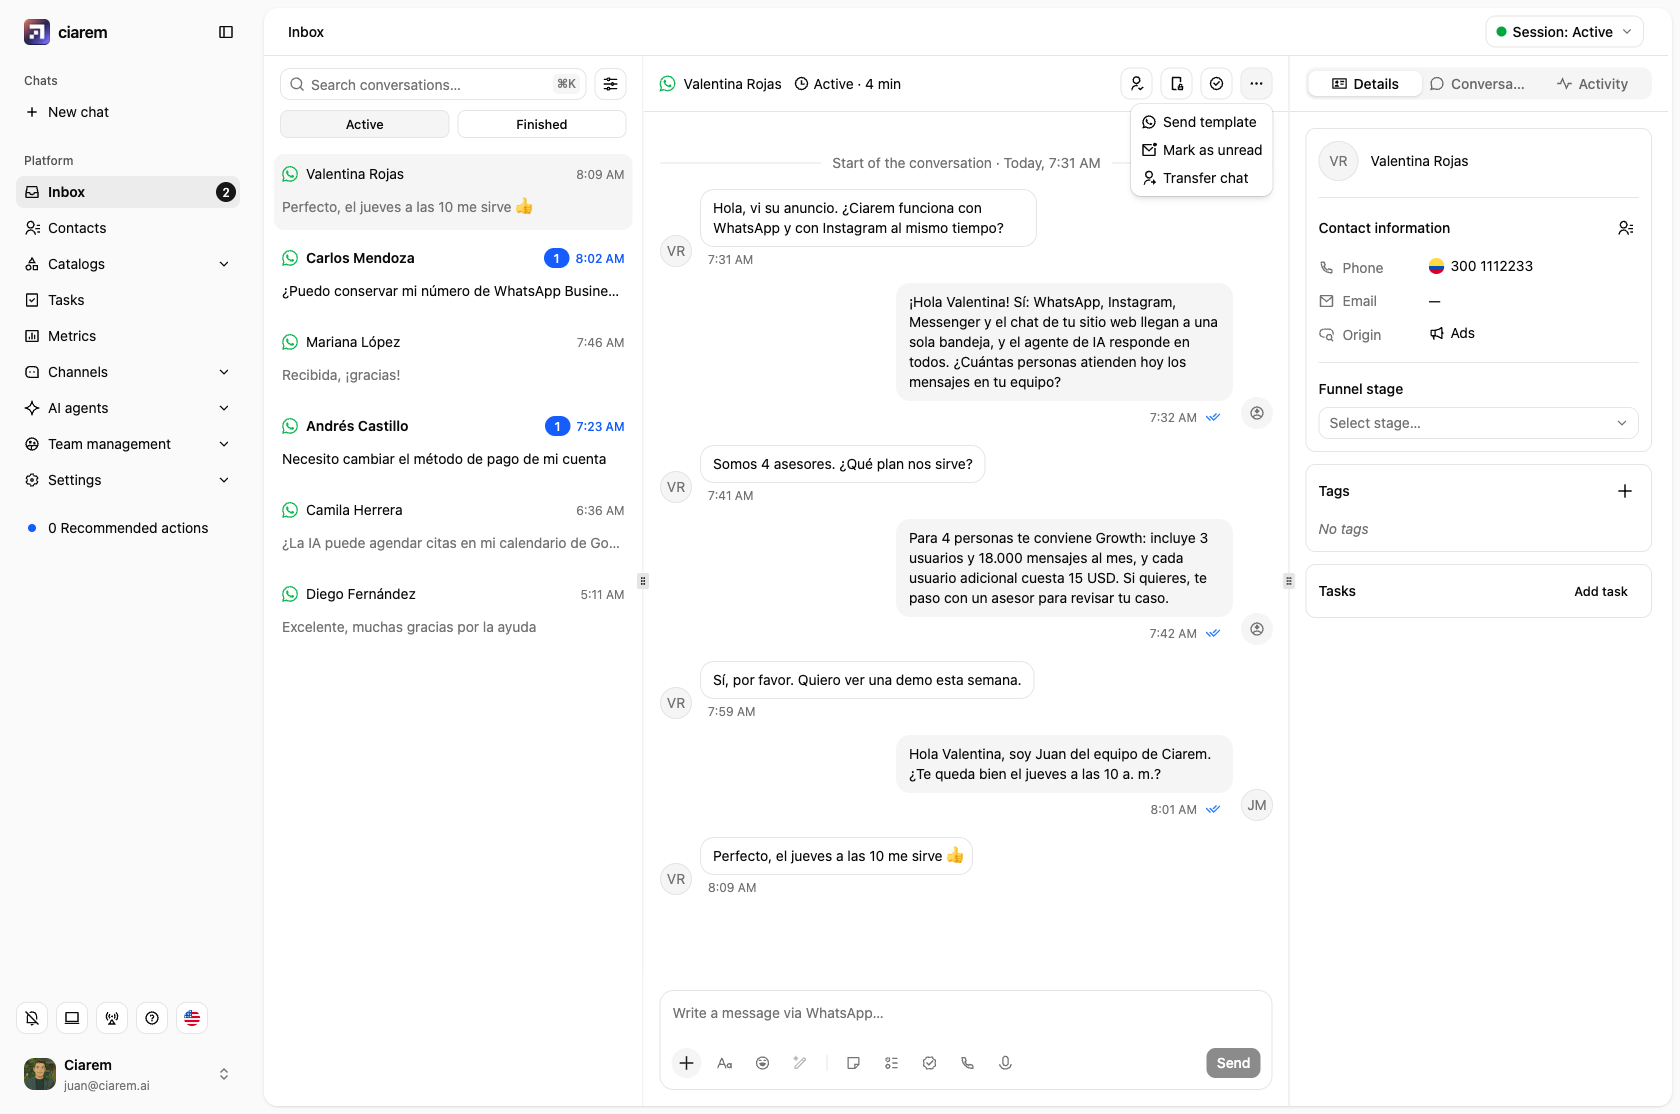1680x1114 pixels.
Task: Open Contacts in sidebar
Action: pos(128,228)
